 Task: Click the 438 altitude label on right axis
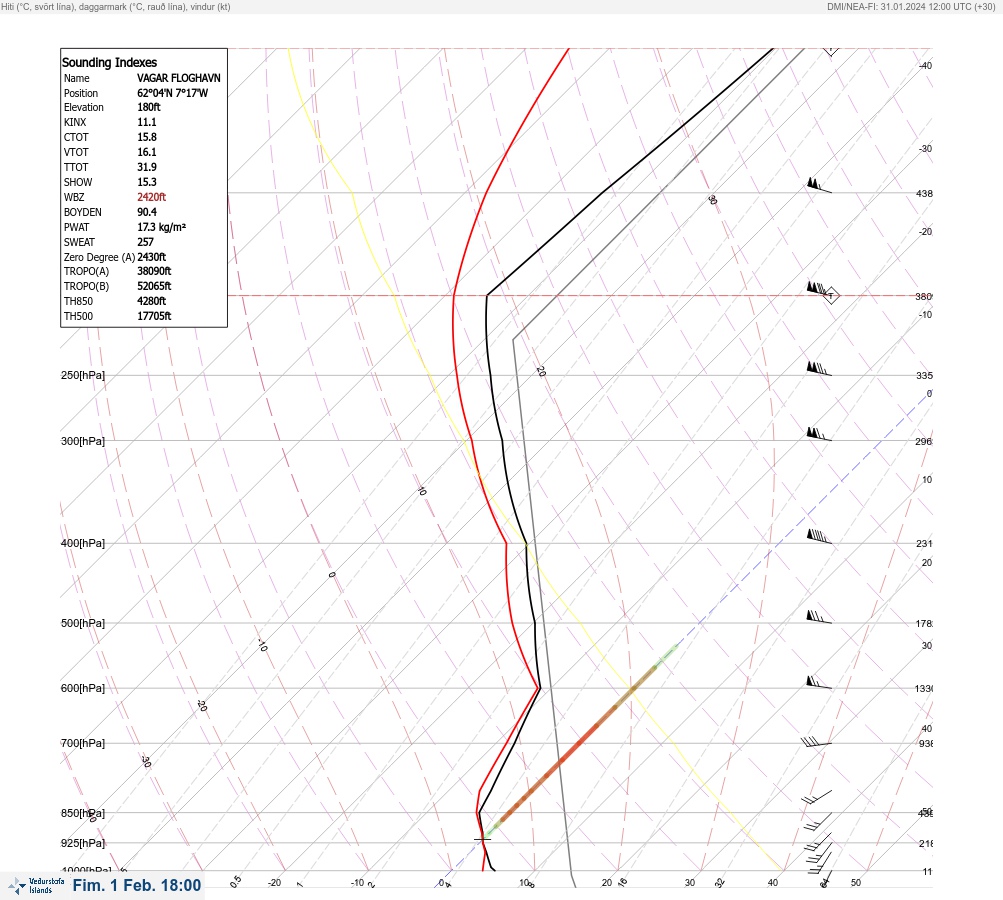tap(924, 193)
